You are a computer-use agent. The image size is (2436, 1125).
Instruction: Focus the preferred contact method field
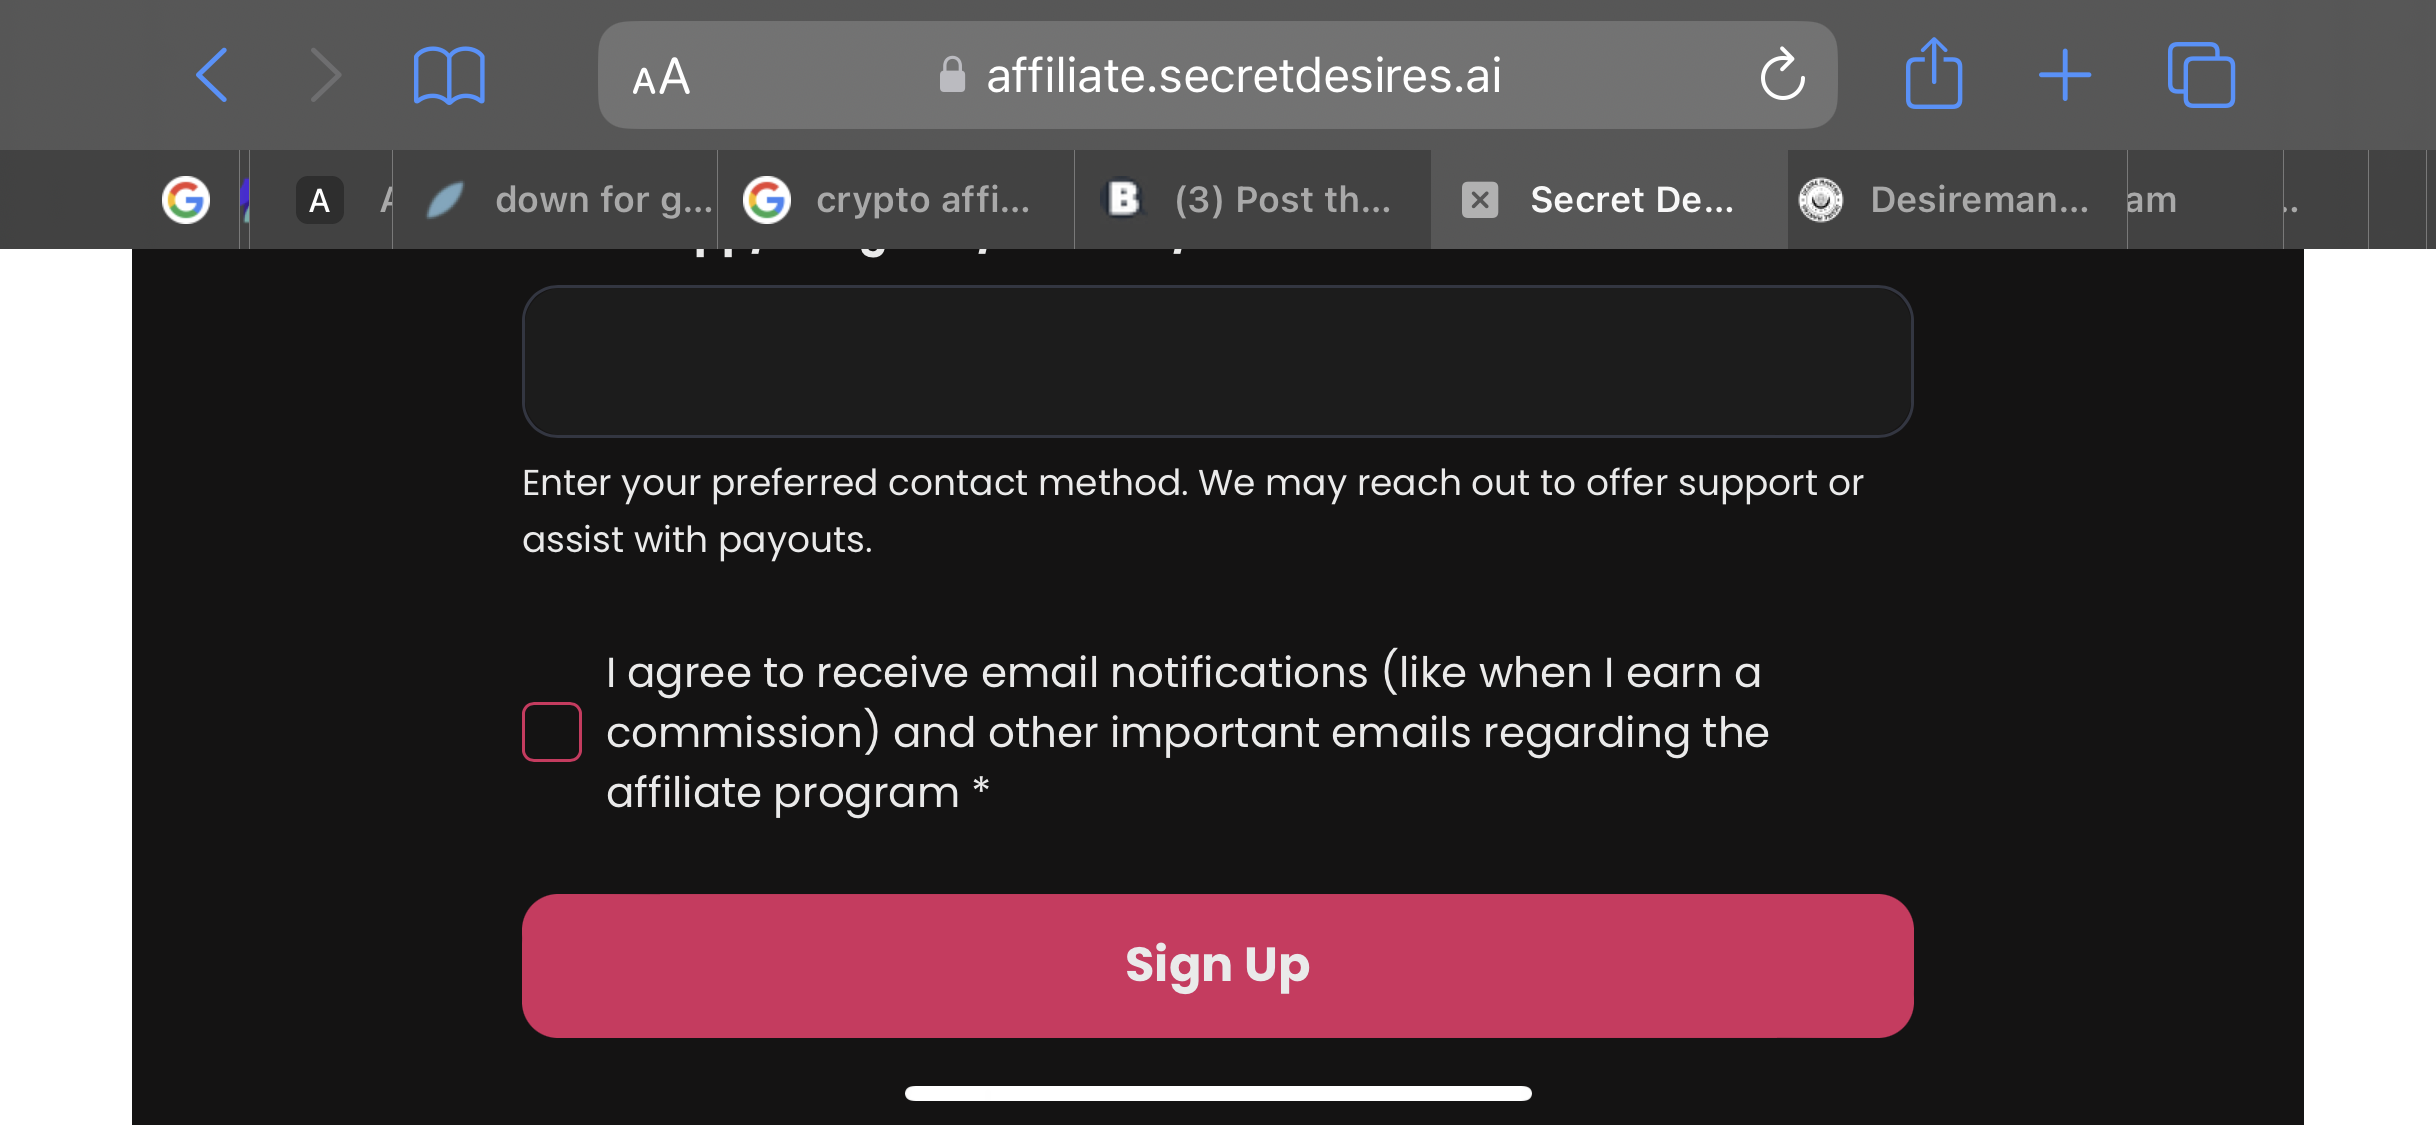(1217, 361)
